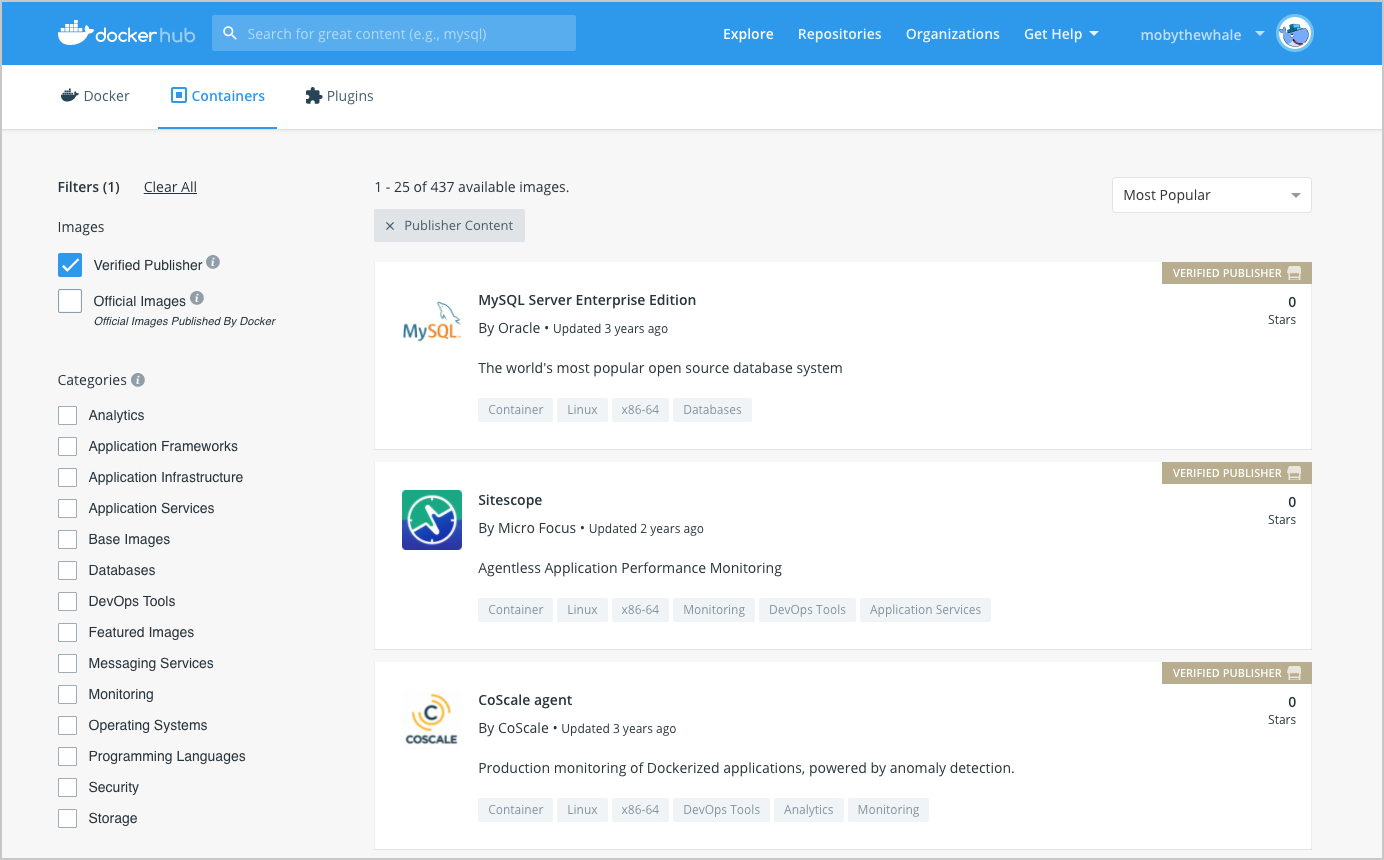Check the Application Infrastructure category
Viewport: 1384px width, 860px height.
pyautogui.click(x=67, y=477)
